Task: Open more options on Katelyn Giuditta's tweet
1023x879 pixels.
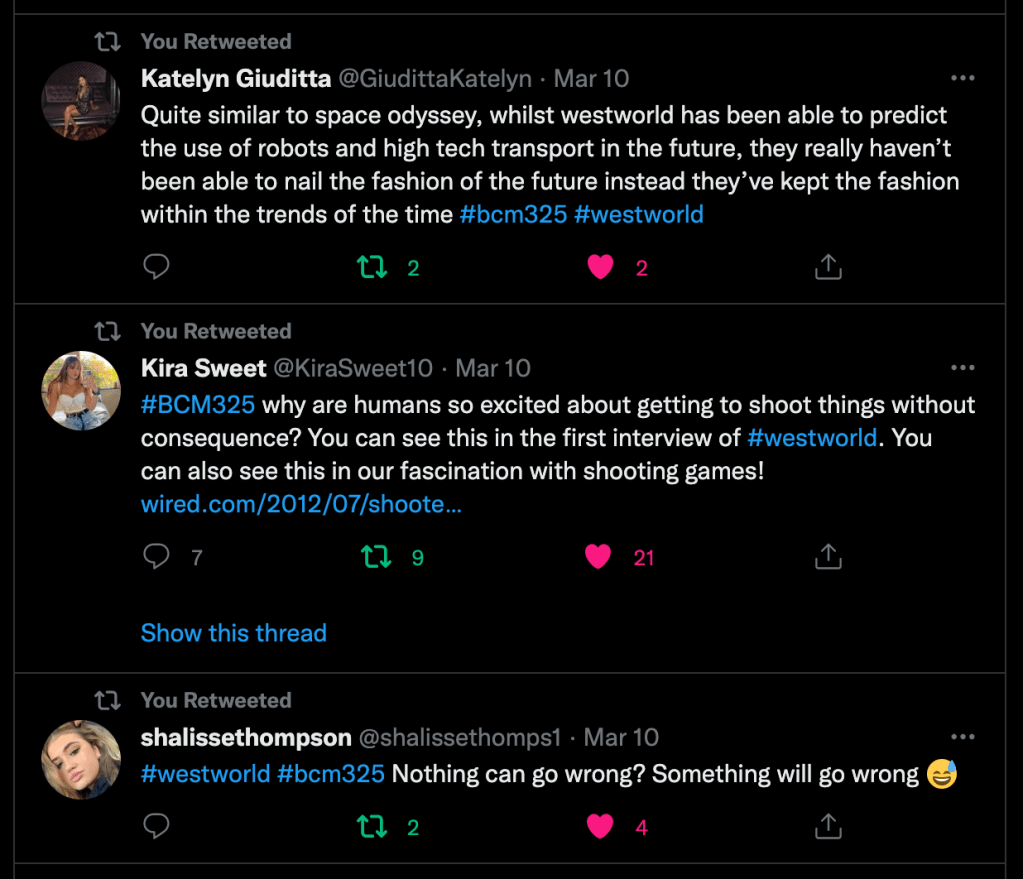Action: [x=962, y=78]
